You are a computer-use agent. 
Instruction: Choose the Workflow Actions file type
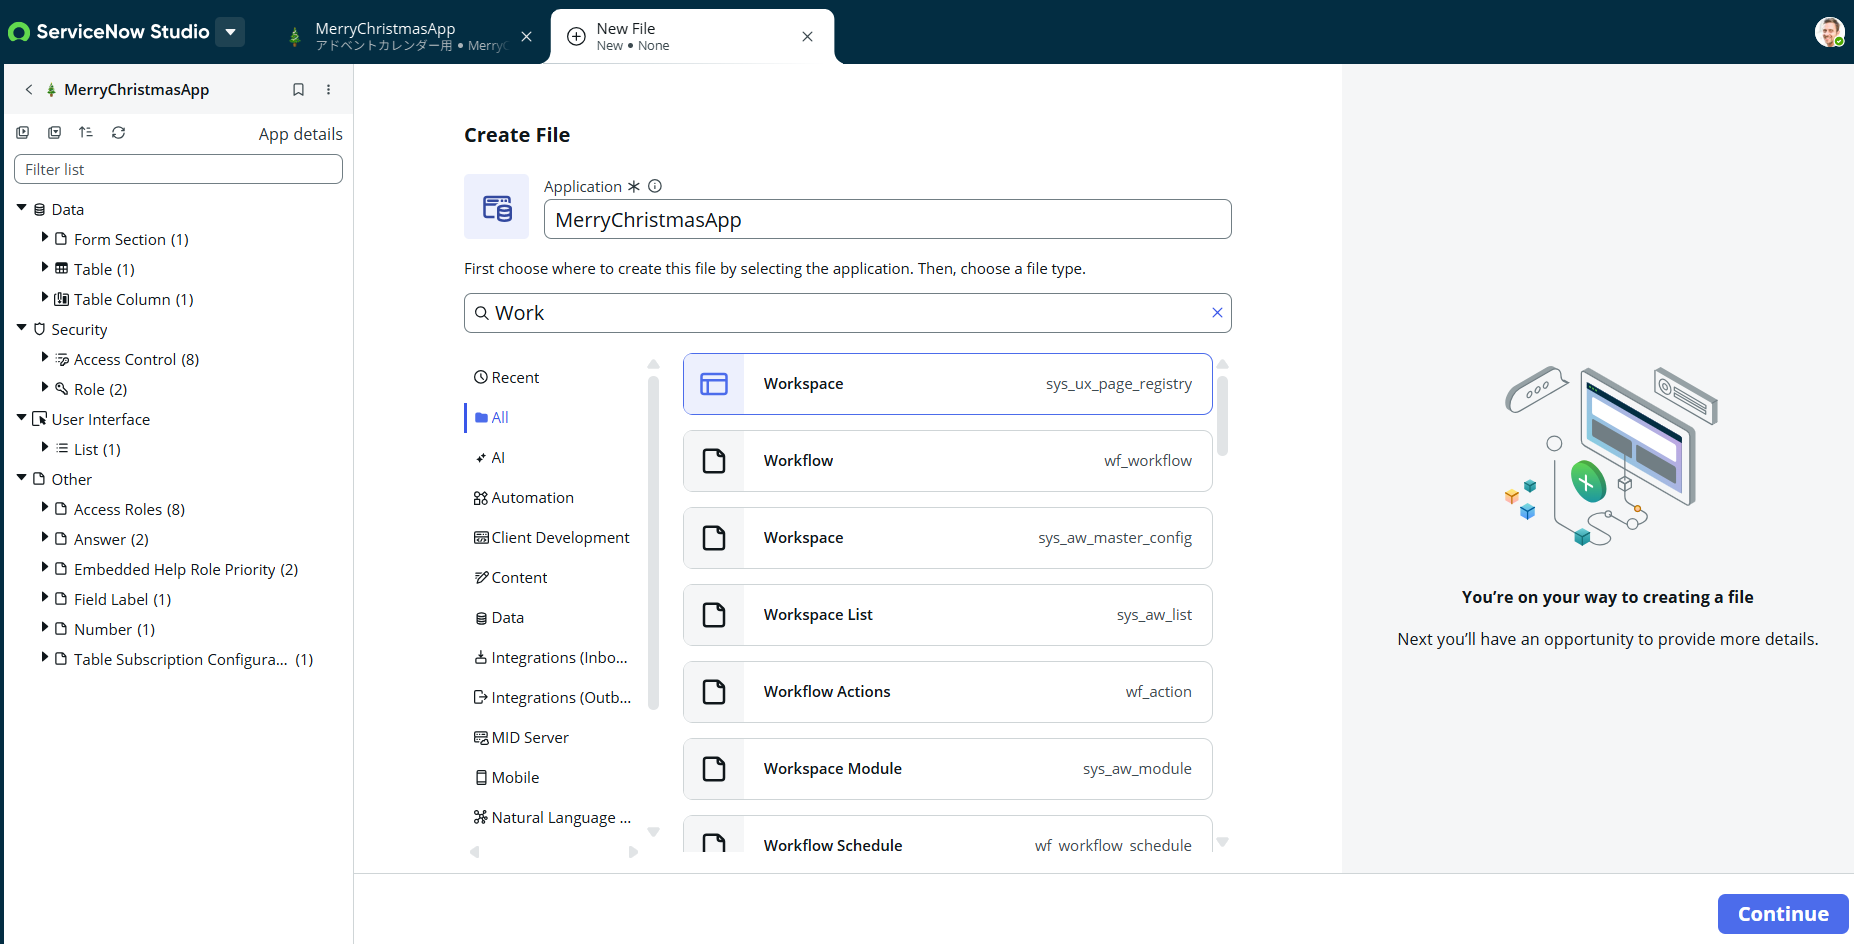tap(947, 692)
